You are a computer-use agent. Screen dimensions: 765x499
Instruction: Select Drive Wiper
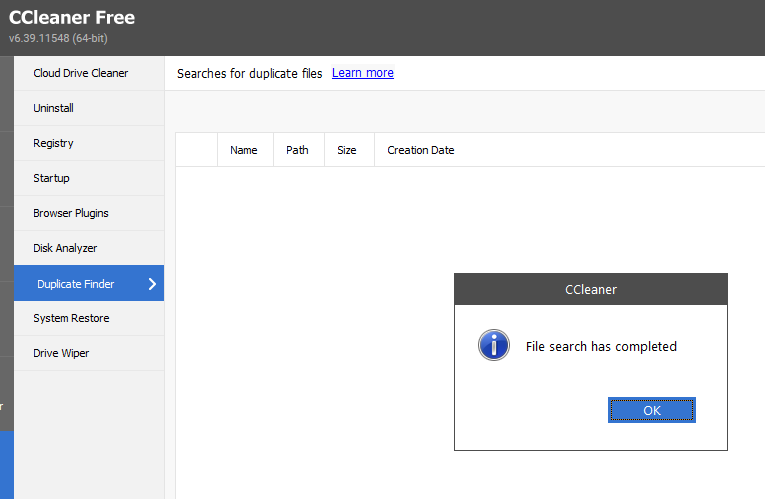89,353
